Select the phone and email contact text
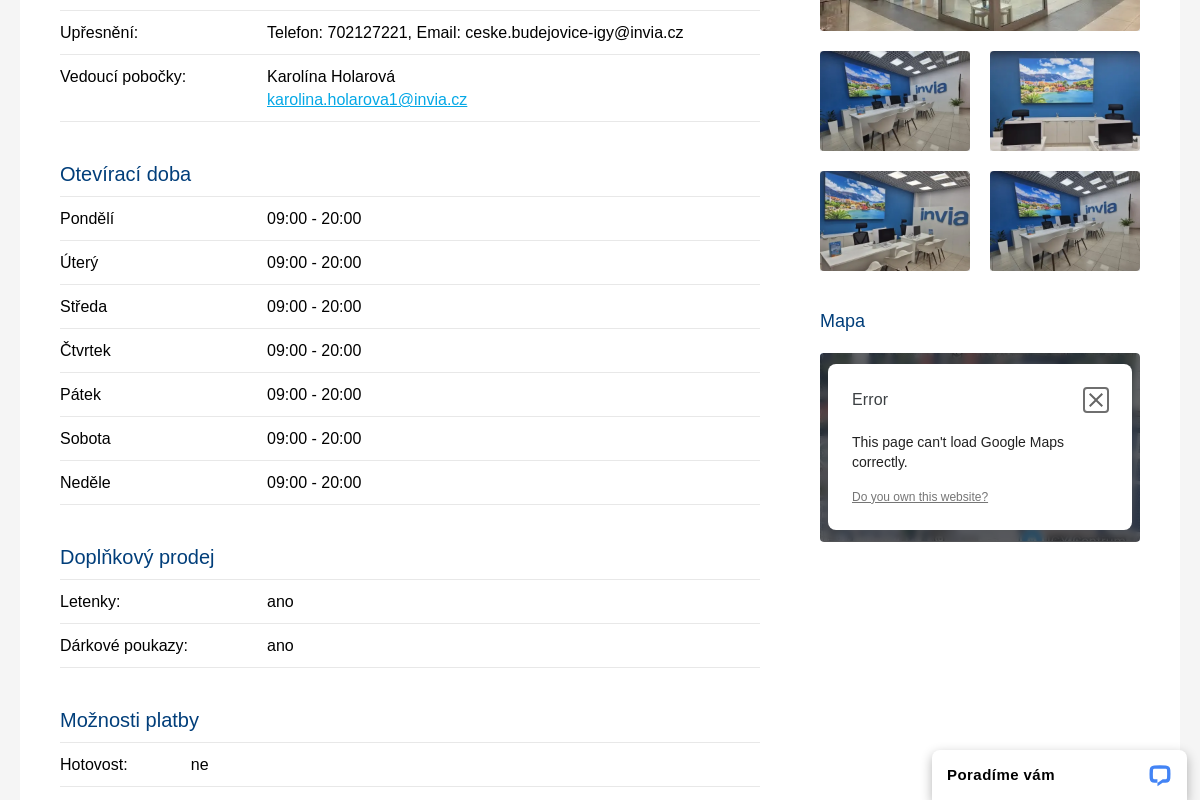 (475, 33)
